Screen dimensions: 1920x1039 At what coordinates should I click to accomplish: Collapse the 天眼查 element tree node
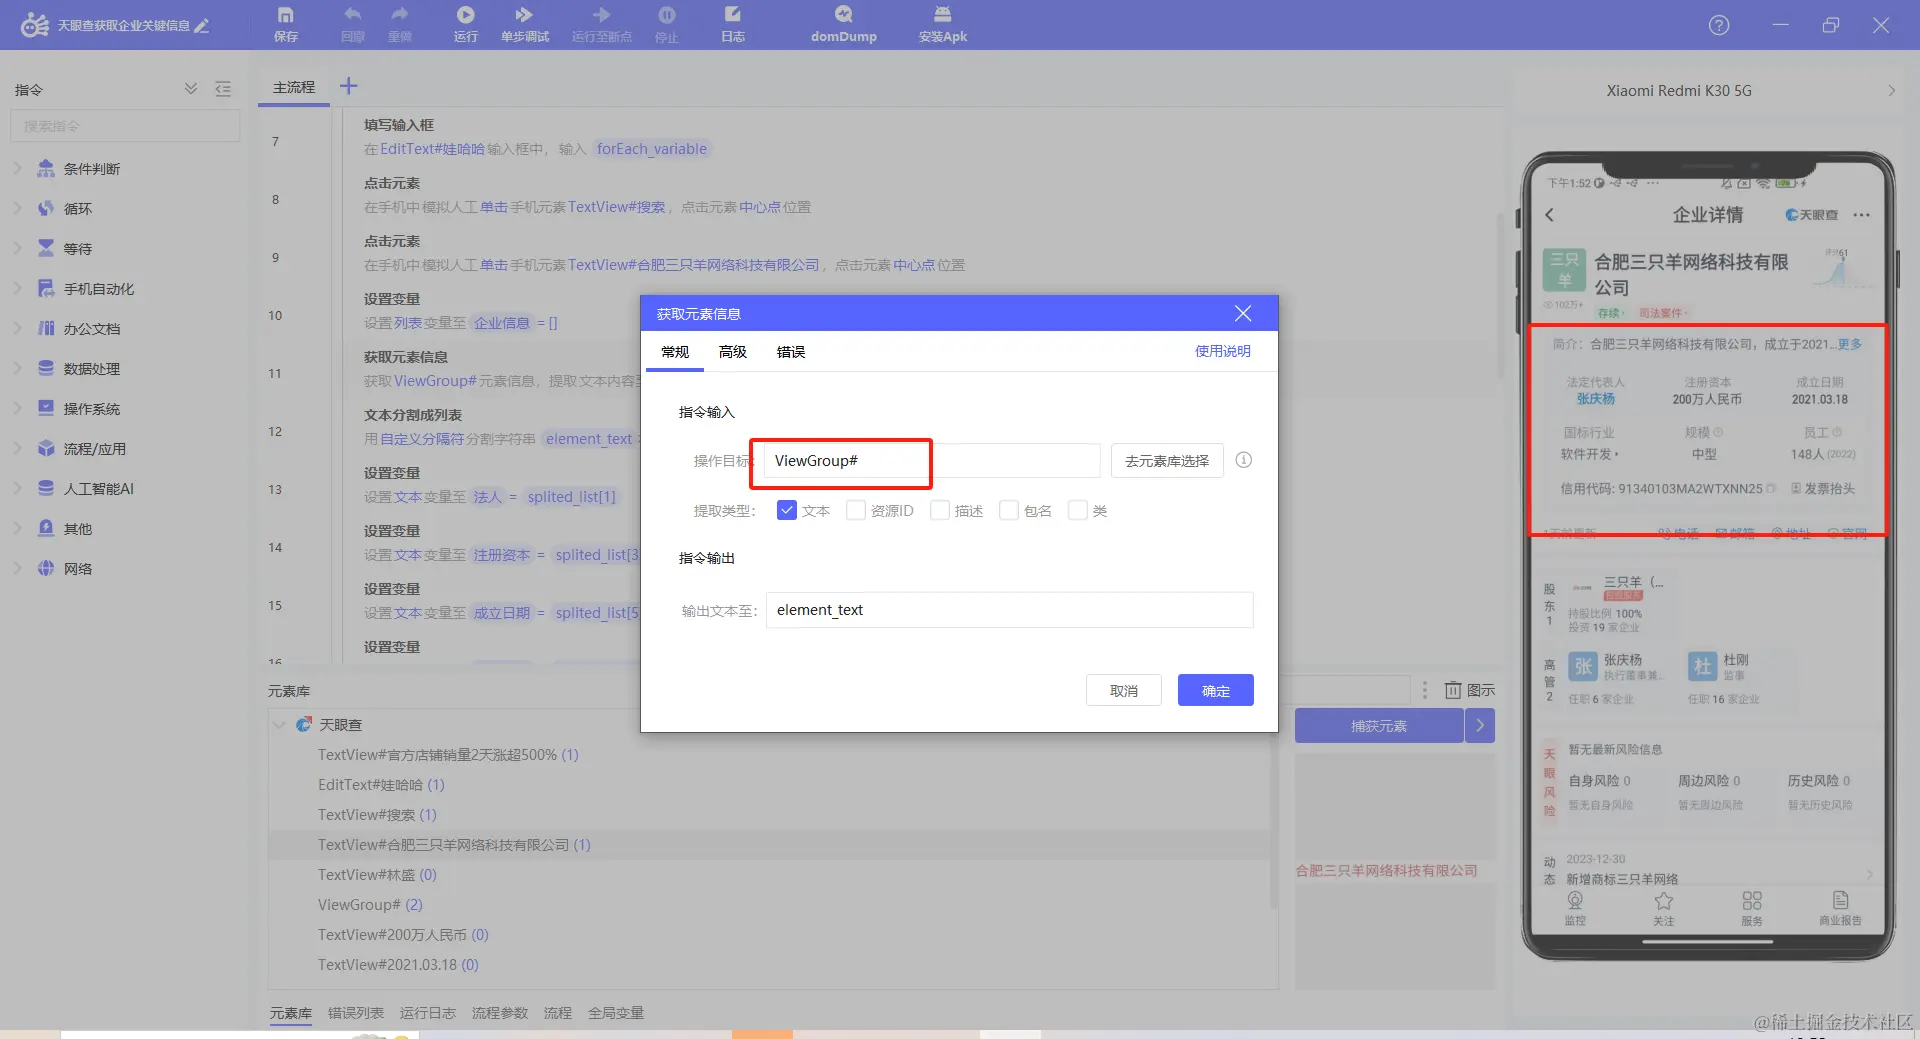[x=279, y=725]
